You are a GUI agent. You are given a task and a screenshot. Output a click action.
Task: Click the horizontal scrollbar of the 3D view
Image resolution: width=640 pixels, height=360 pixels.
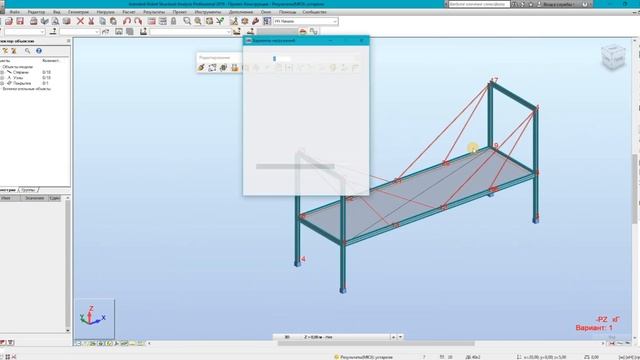click(376, 343)
